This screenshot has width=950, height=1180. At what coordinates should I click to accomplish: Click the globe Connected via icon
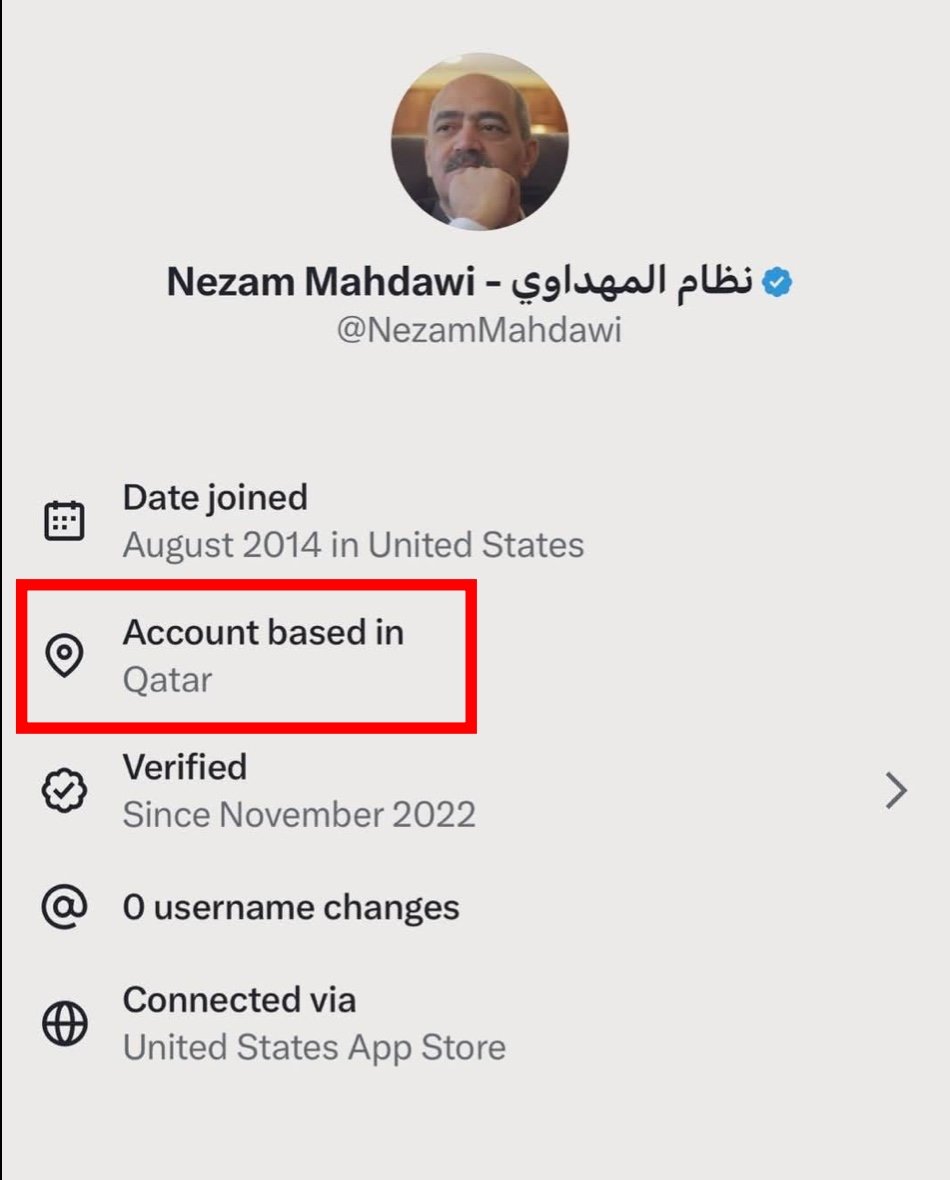coord(65,1024)
